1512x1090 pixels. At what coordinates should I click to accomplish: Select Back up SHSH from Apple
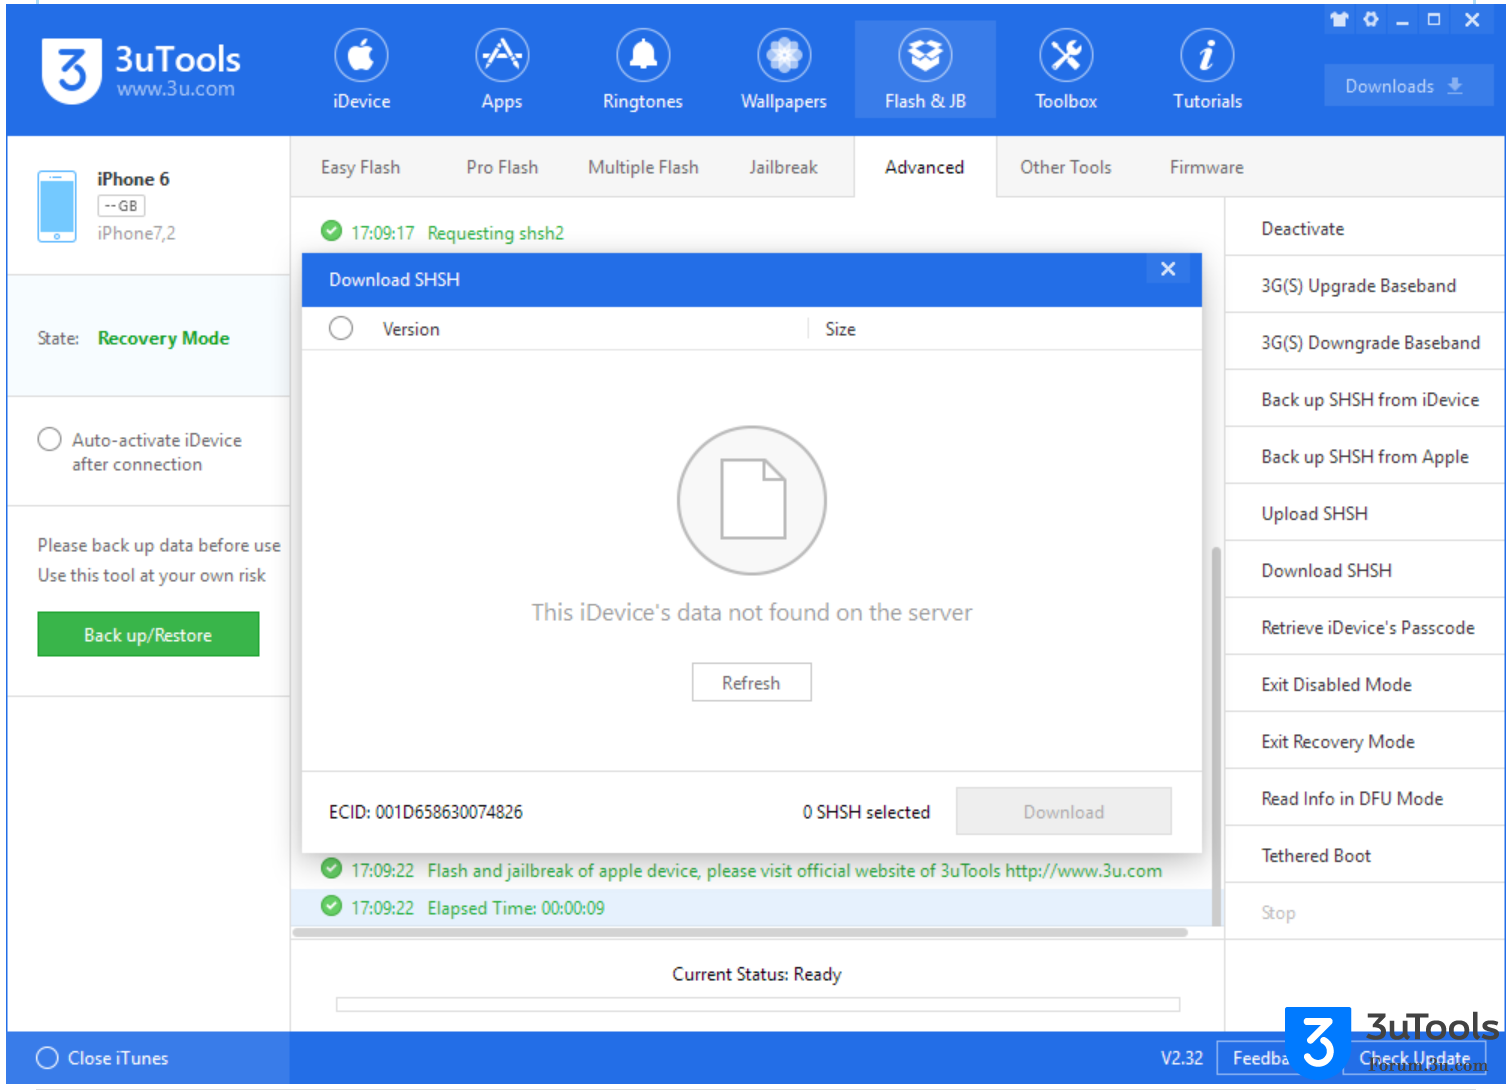(x=1364, y=456)
